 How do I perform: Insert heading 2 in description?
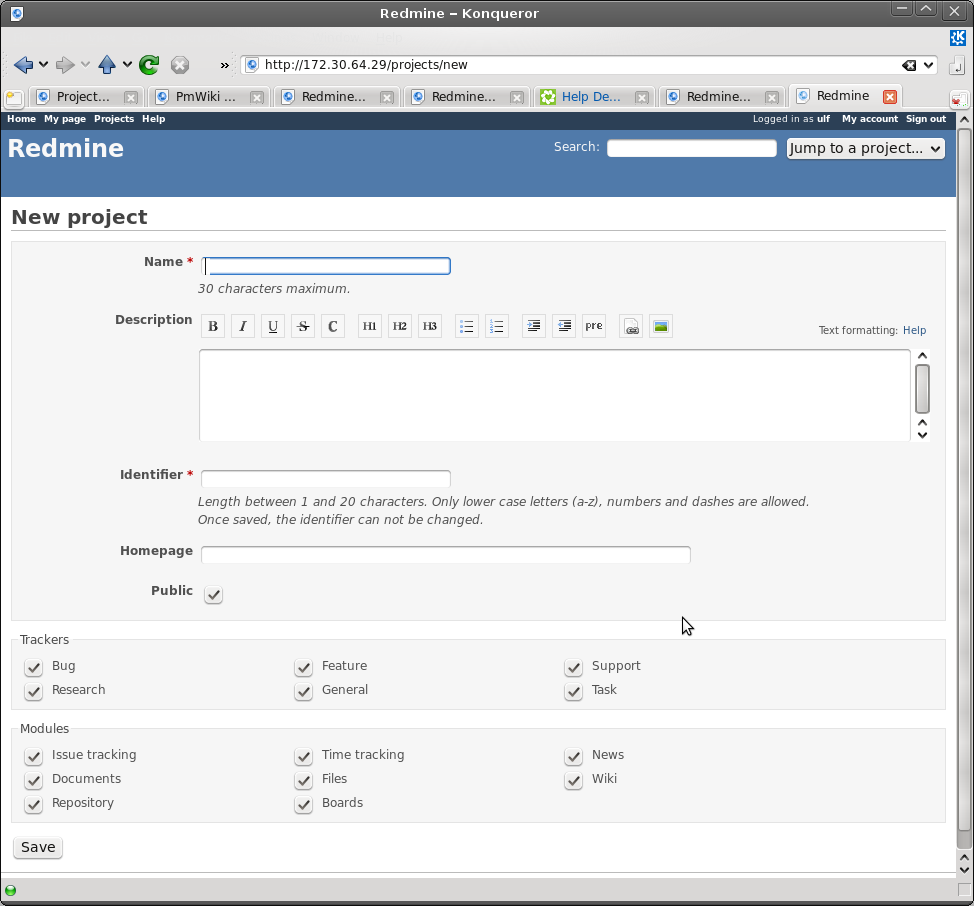point(399,326)
